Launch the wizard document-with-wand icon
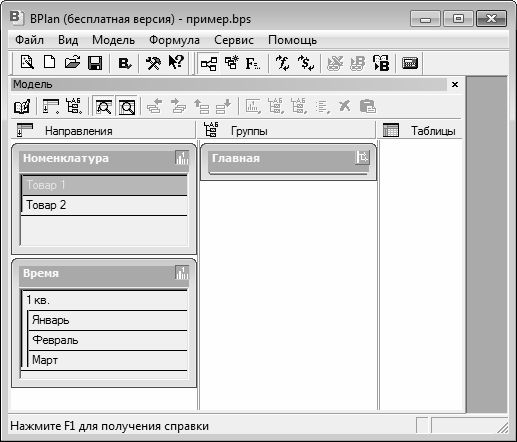Viewport: 517px width, 442px height. click(x=27, y=63)
